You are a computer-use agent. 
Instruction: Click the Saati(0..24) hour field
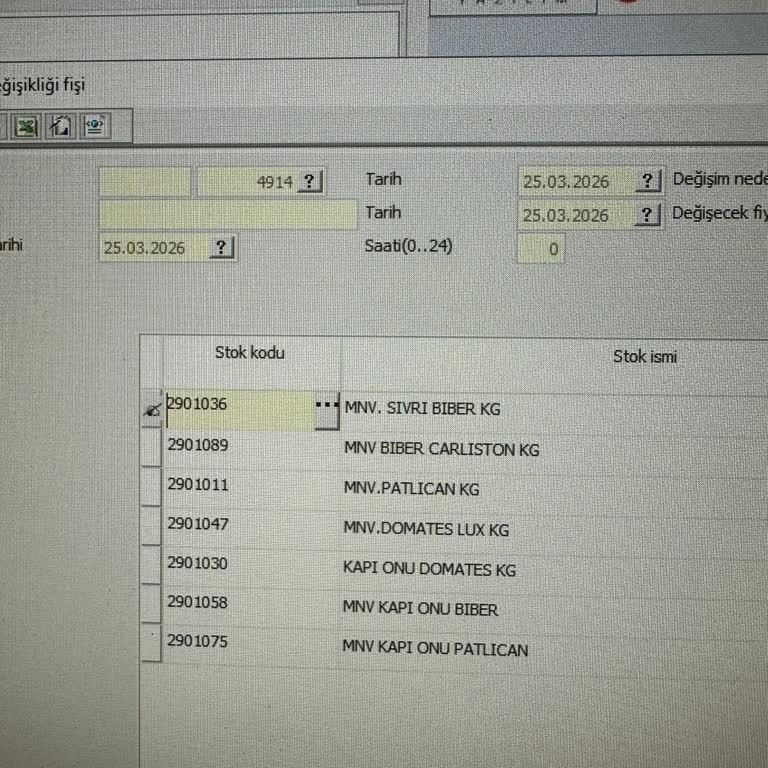541,248
